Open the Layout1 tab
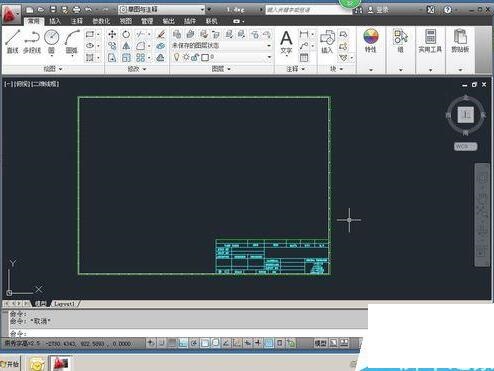Screen dimensions: 494x371 point(64,304)
